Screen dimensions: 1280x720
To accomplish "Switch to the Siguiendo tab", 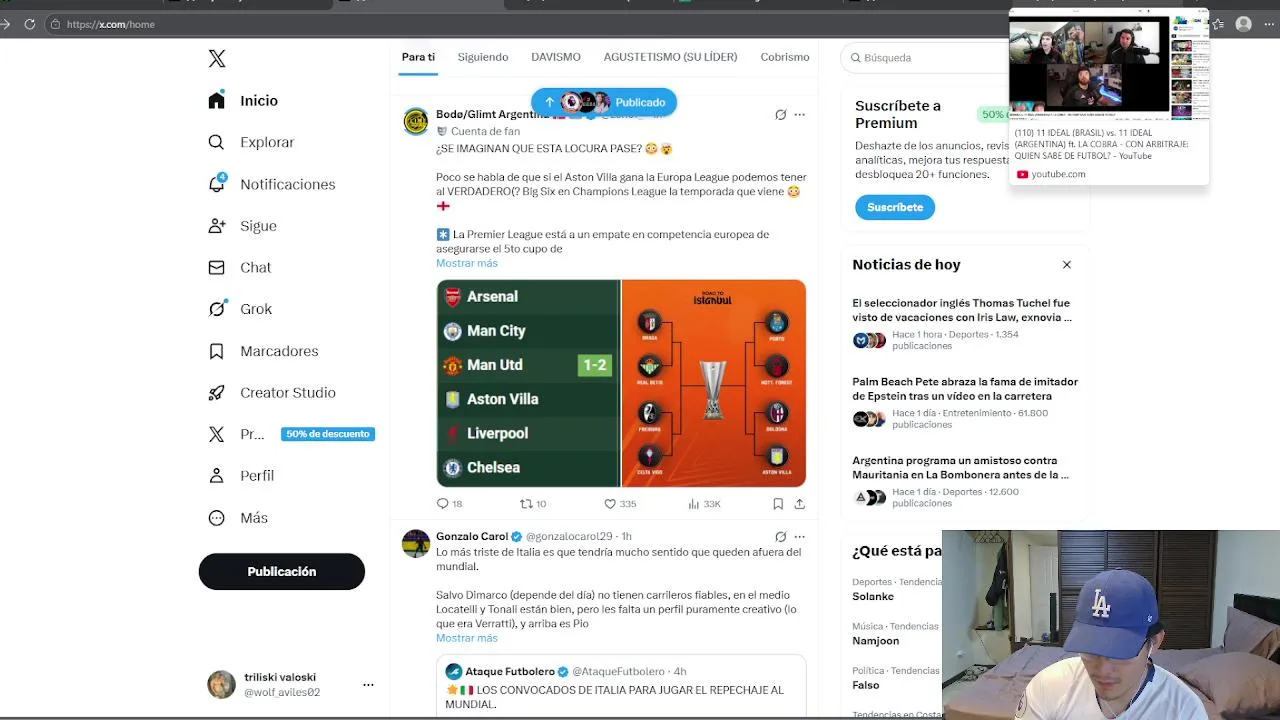I will tap(483, 57).
